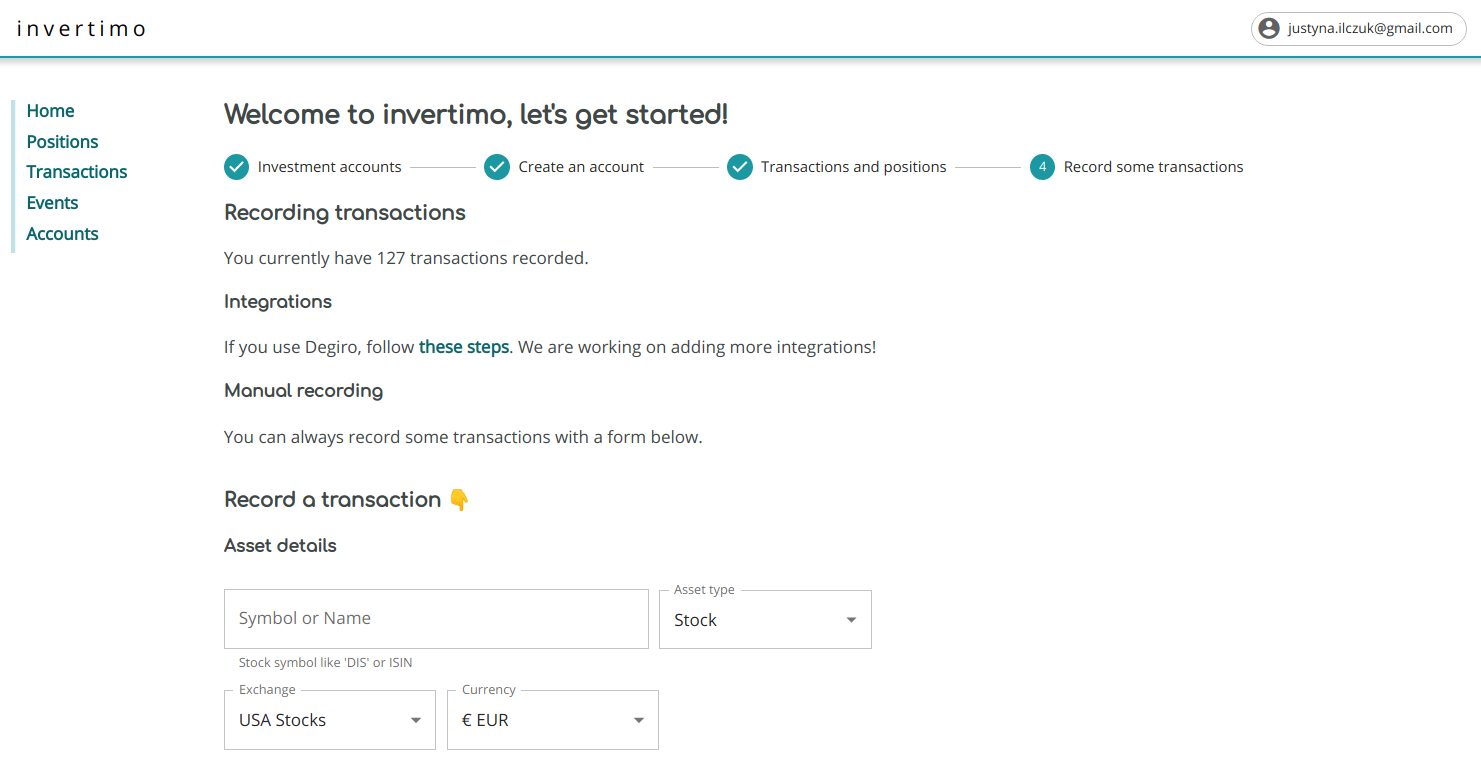Open the Positions page
This screenshot has width=1481, height=769.
pos(62,142)
